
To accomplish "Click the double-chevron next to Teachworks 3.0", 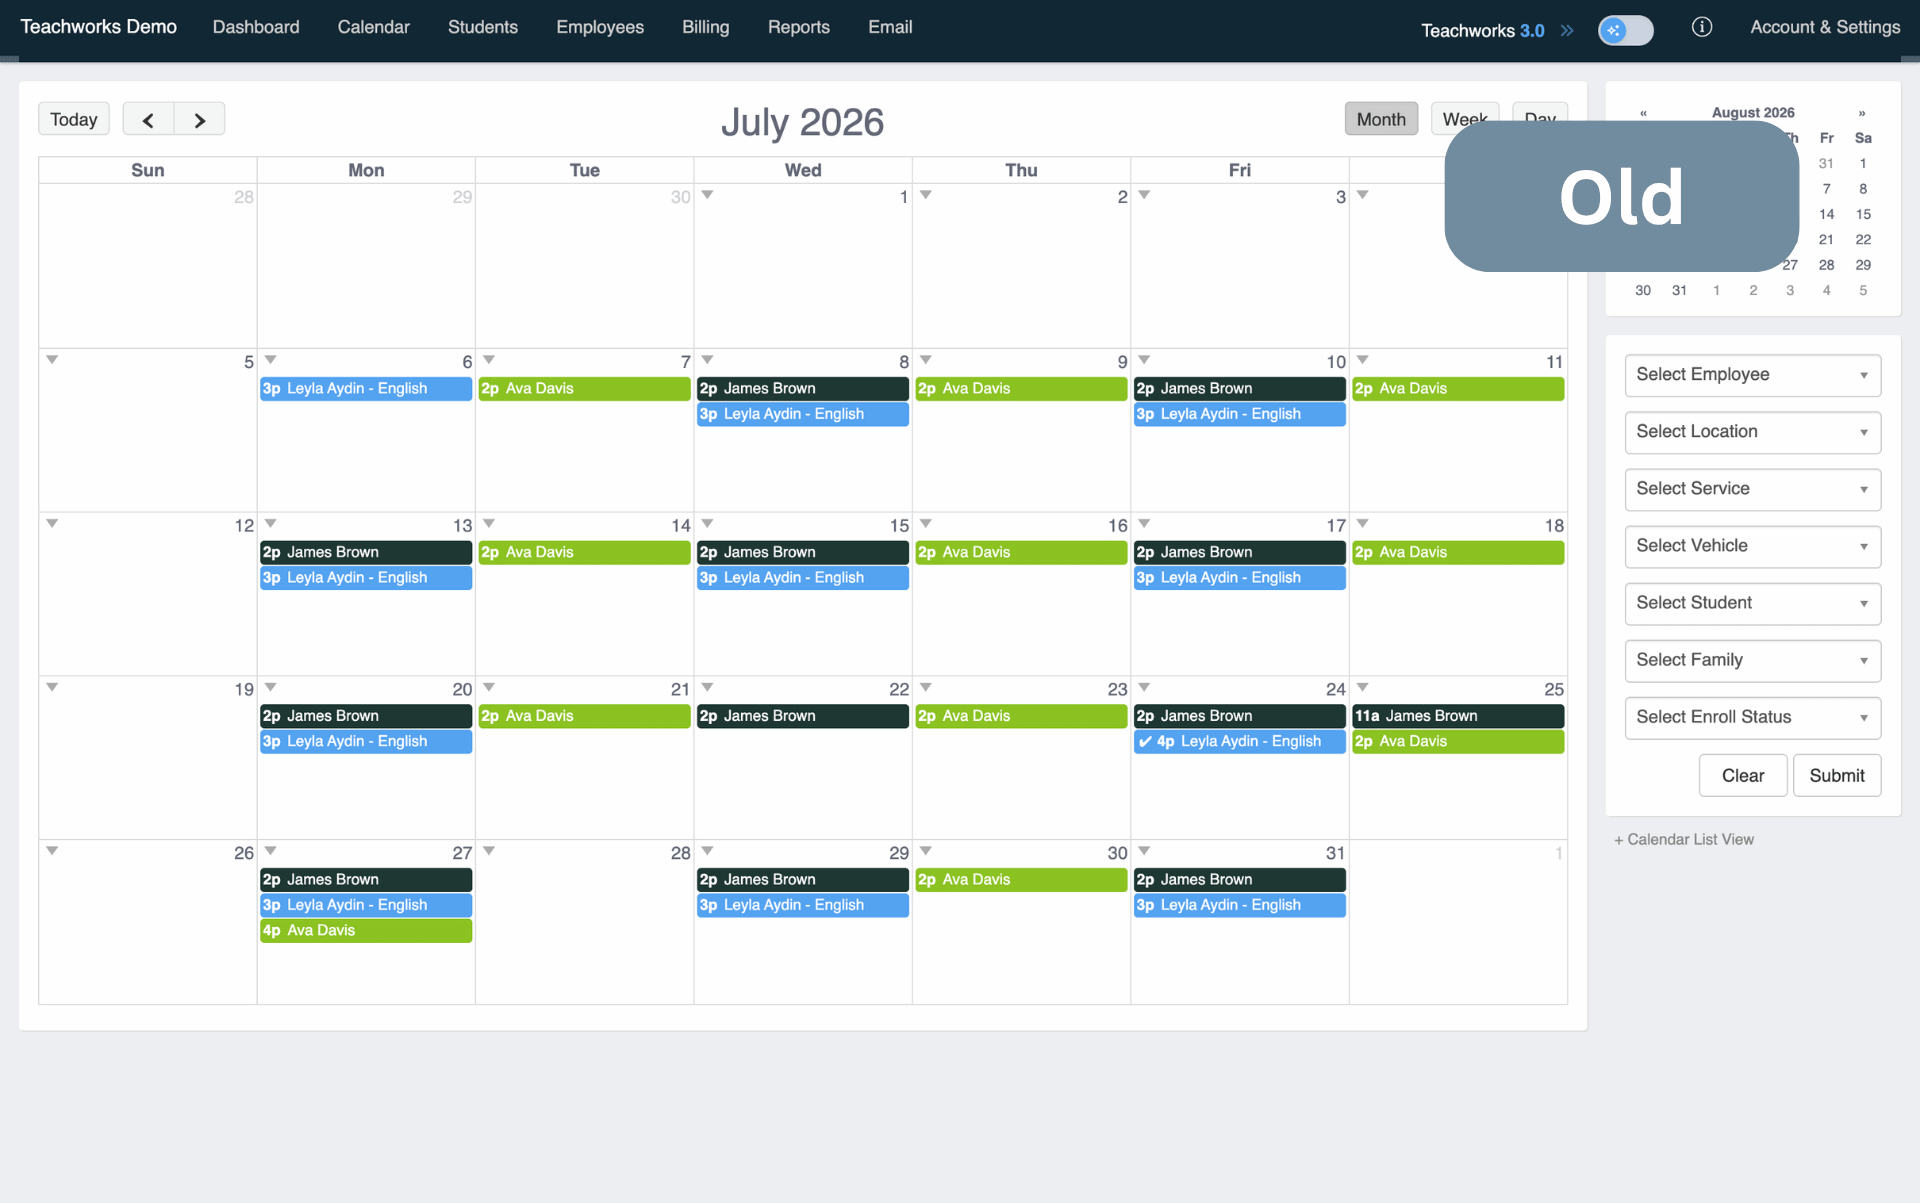I will click(1567, 30).
